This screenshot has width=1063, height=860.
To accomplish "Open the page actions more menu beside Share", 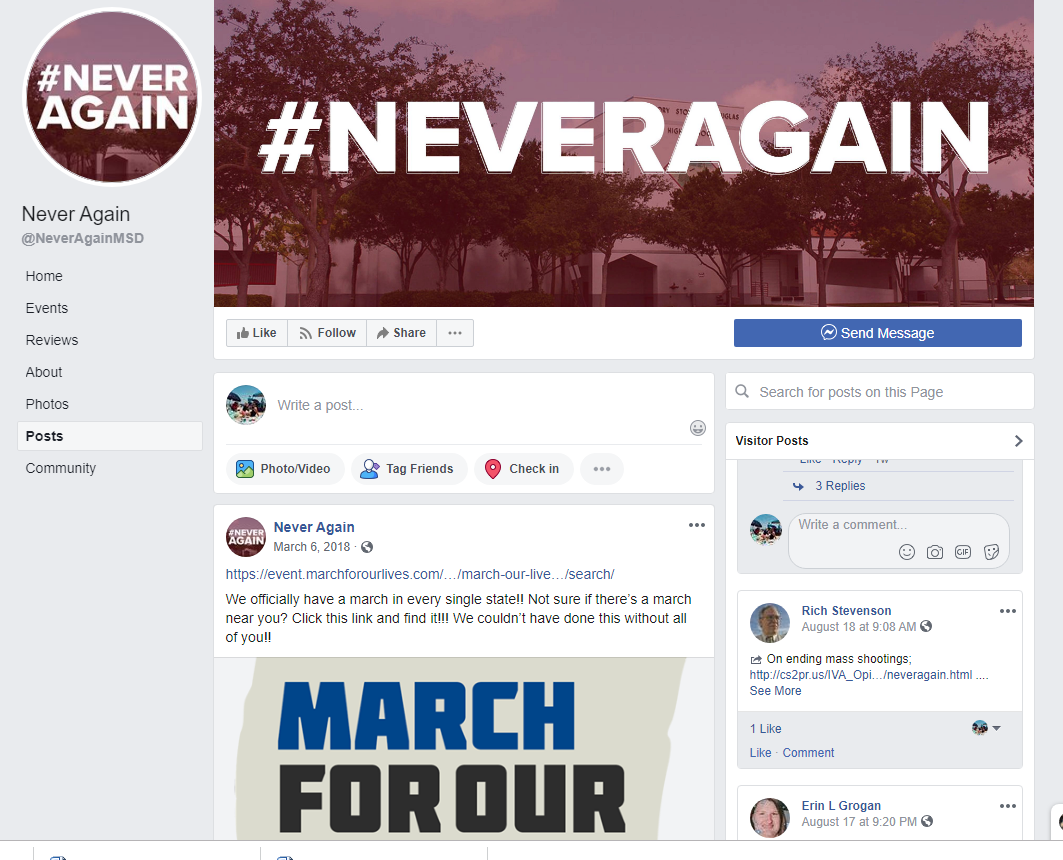I will tap(455, 333).
